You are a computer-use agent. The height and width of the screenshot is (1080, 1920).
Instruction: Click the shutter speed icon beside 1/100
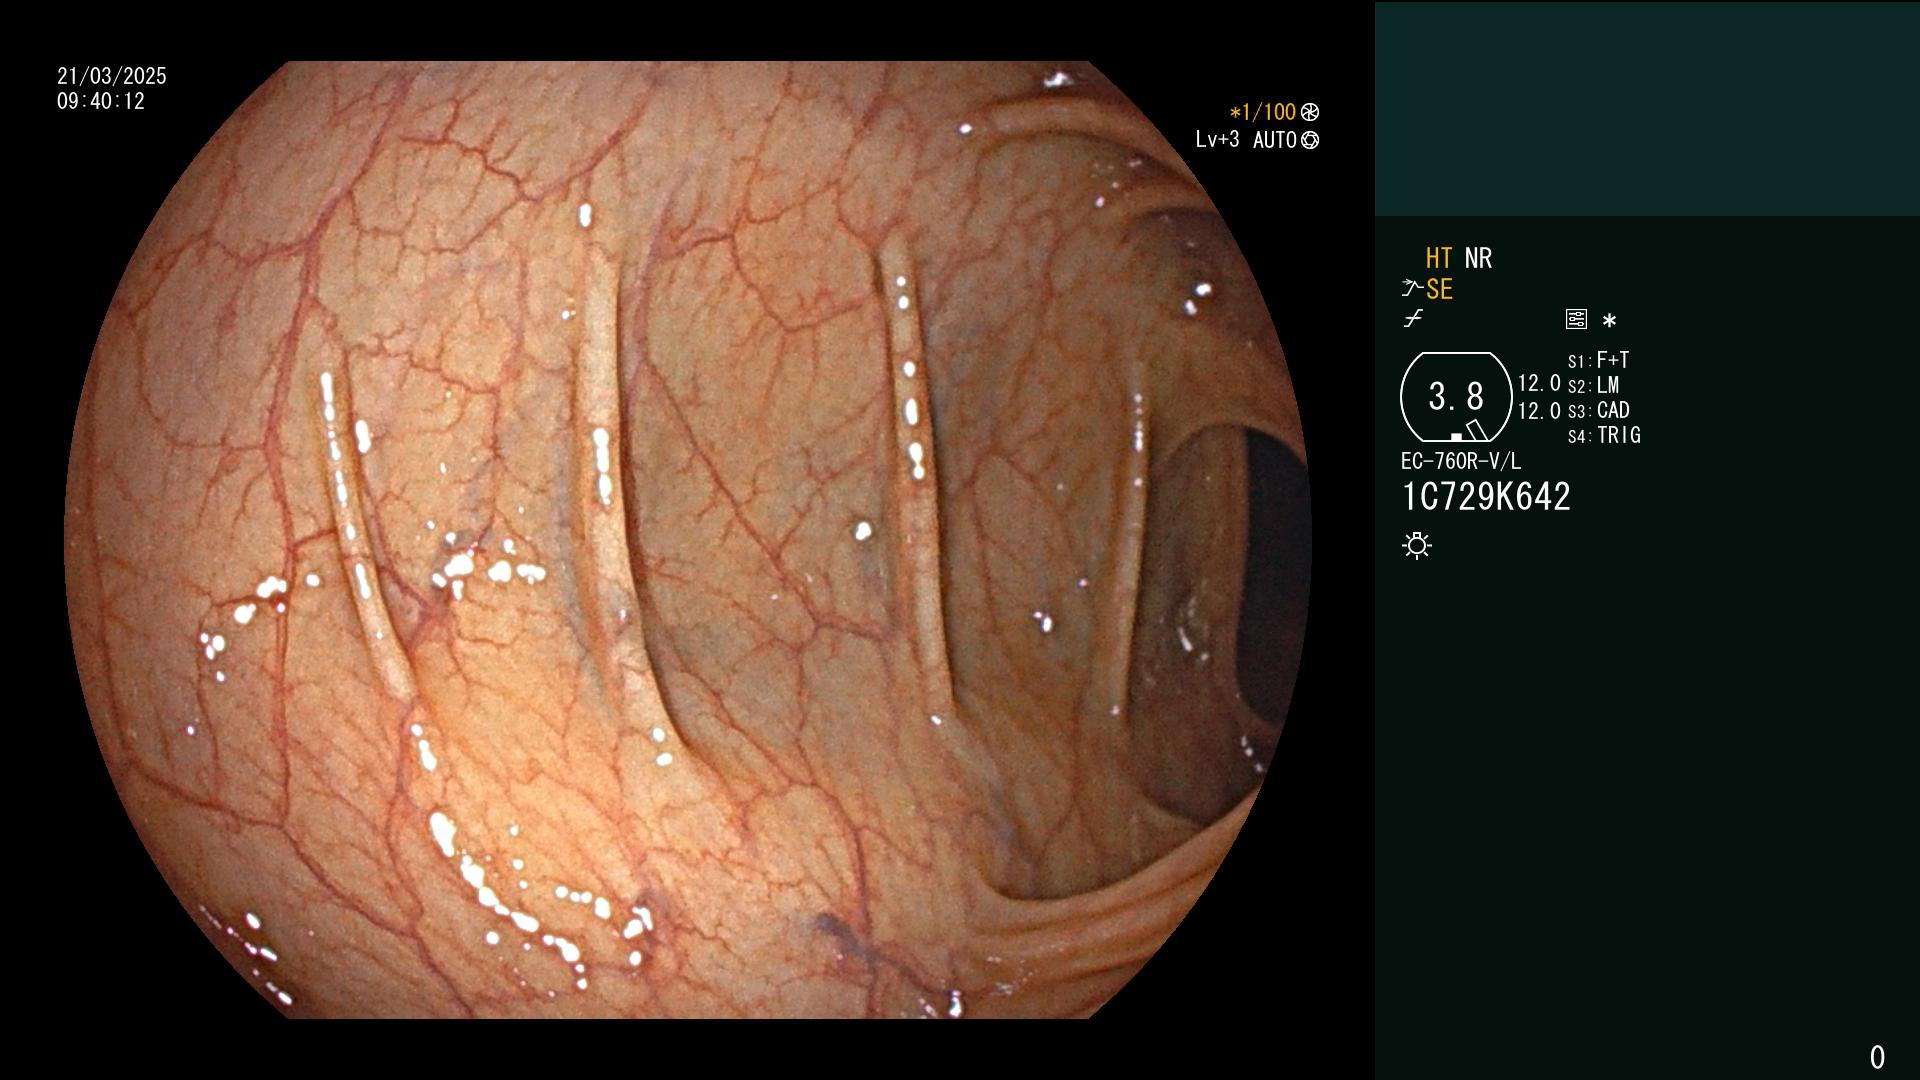tap(1310, 112)
